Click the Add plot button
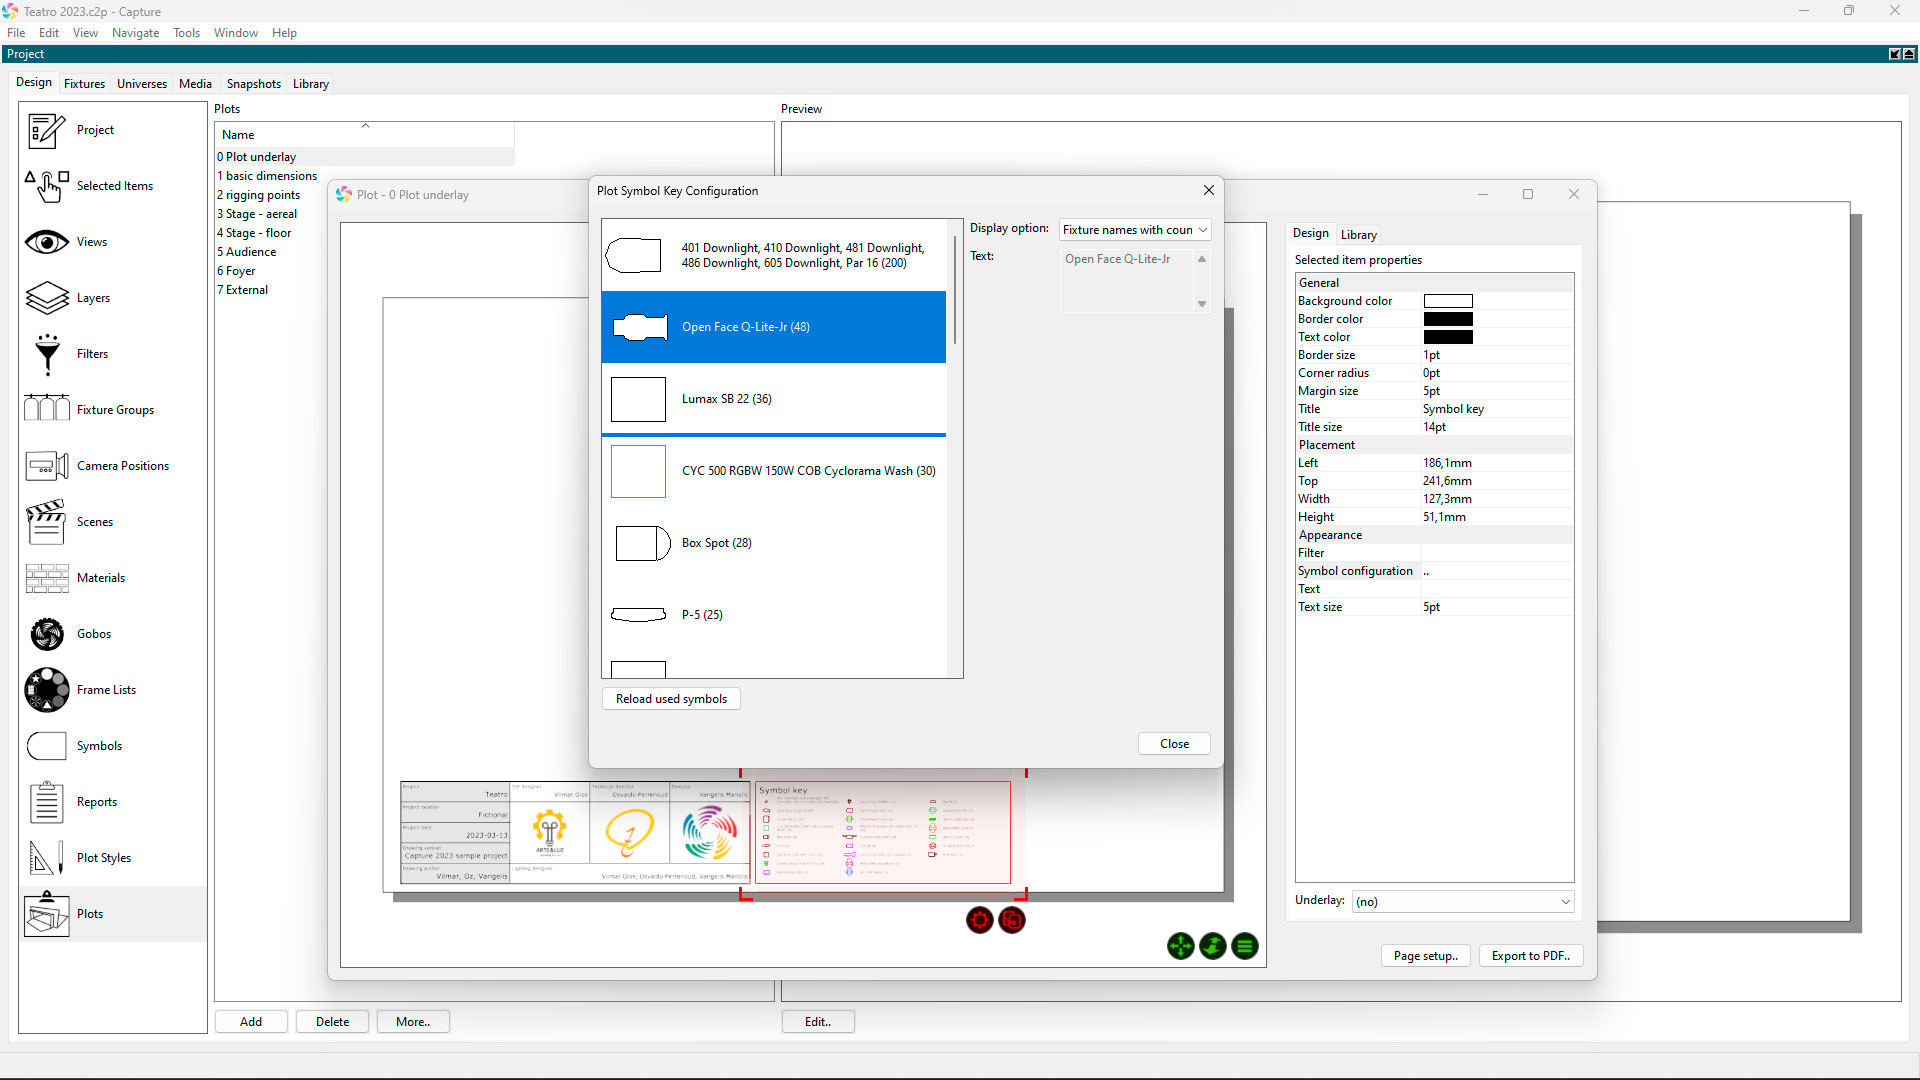The width and height of the screenshot is (1920, 1080). click(251, 1022)
